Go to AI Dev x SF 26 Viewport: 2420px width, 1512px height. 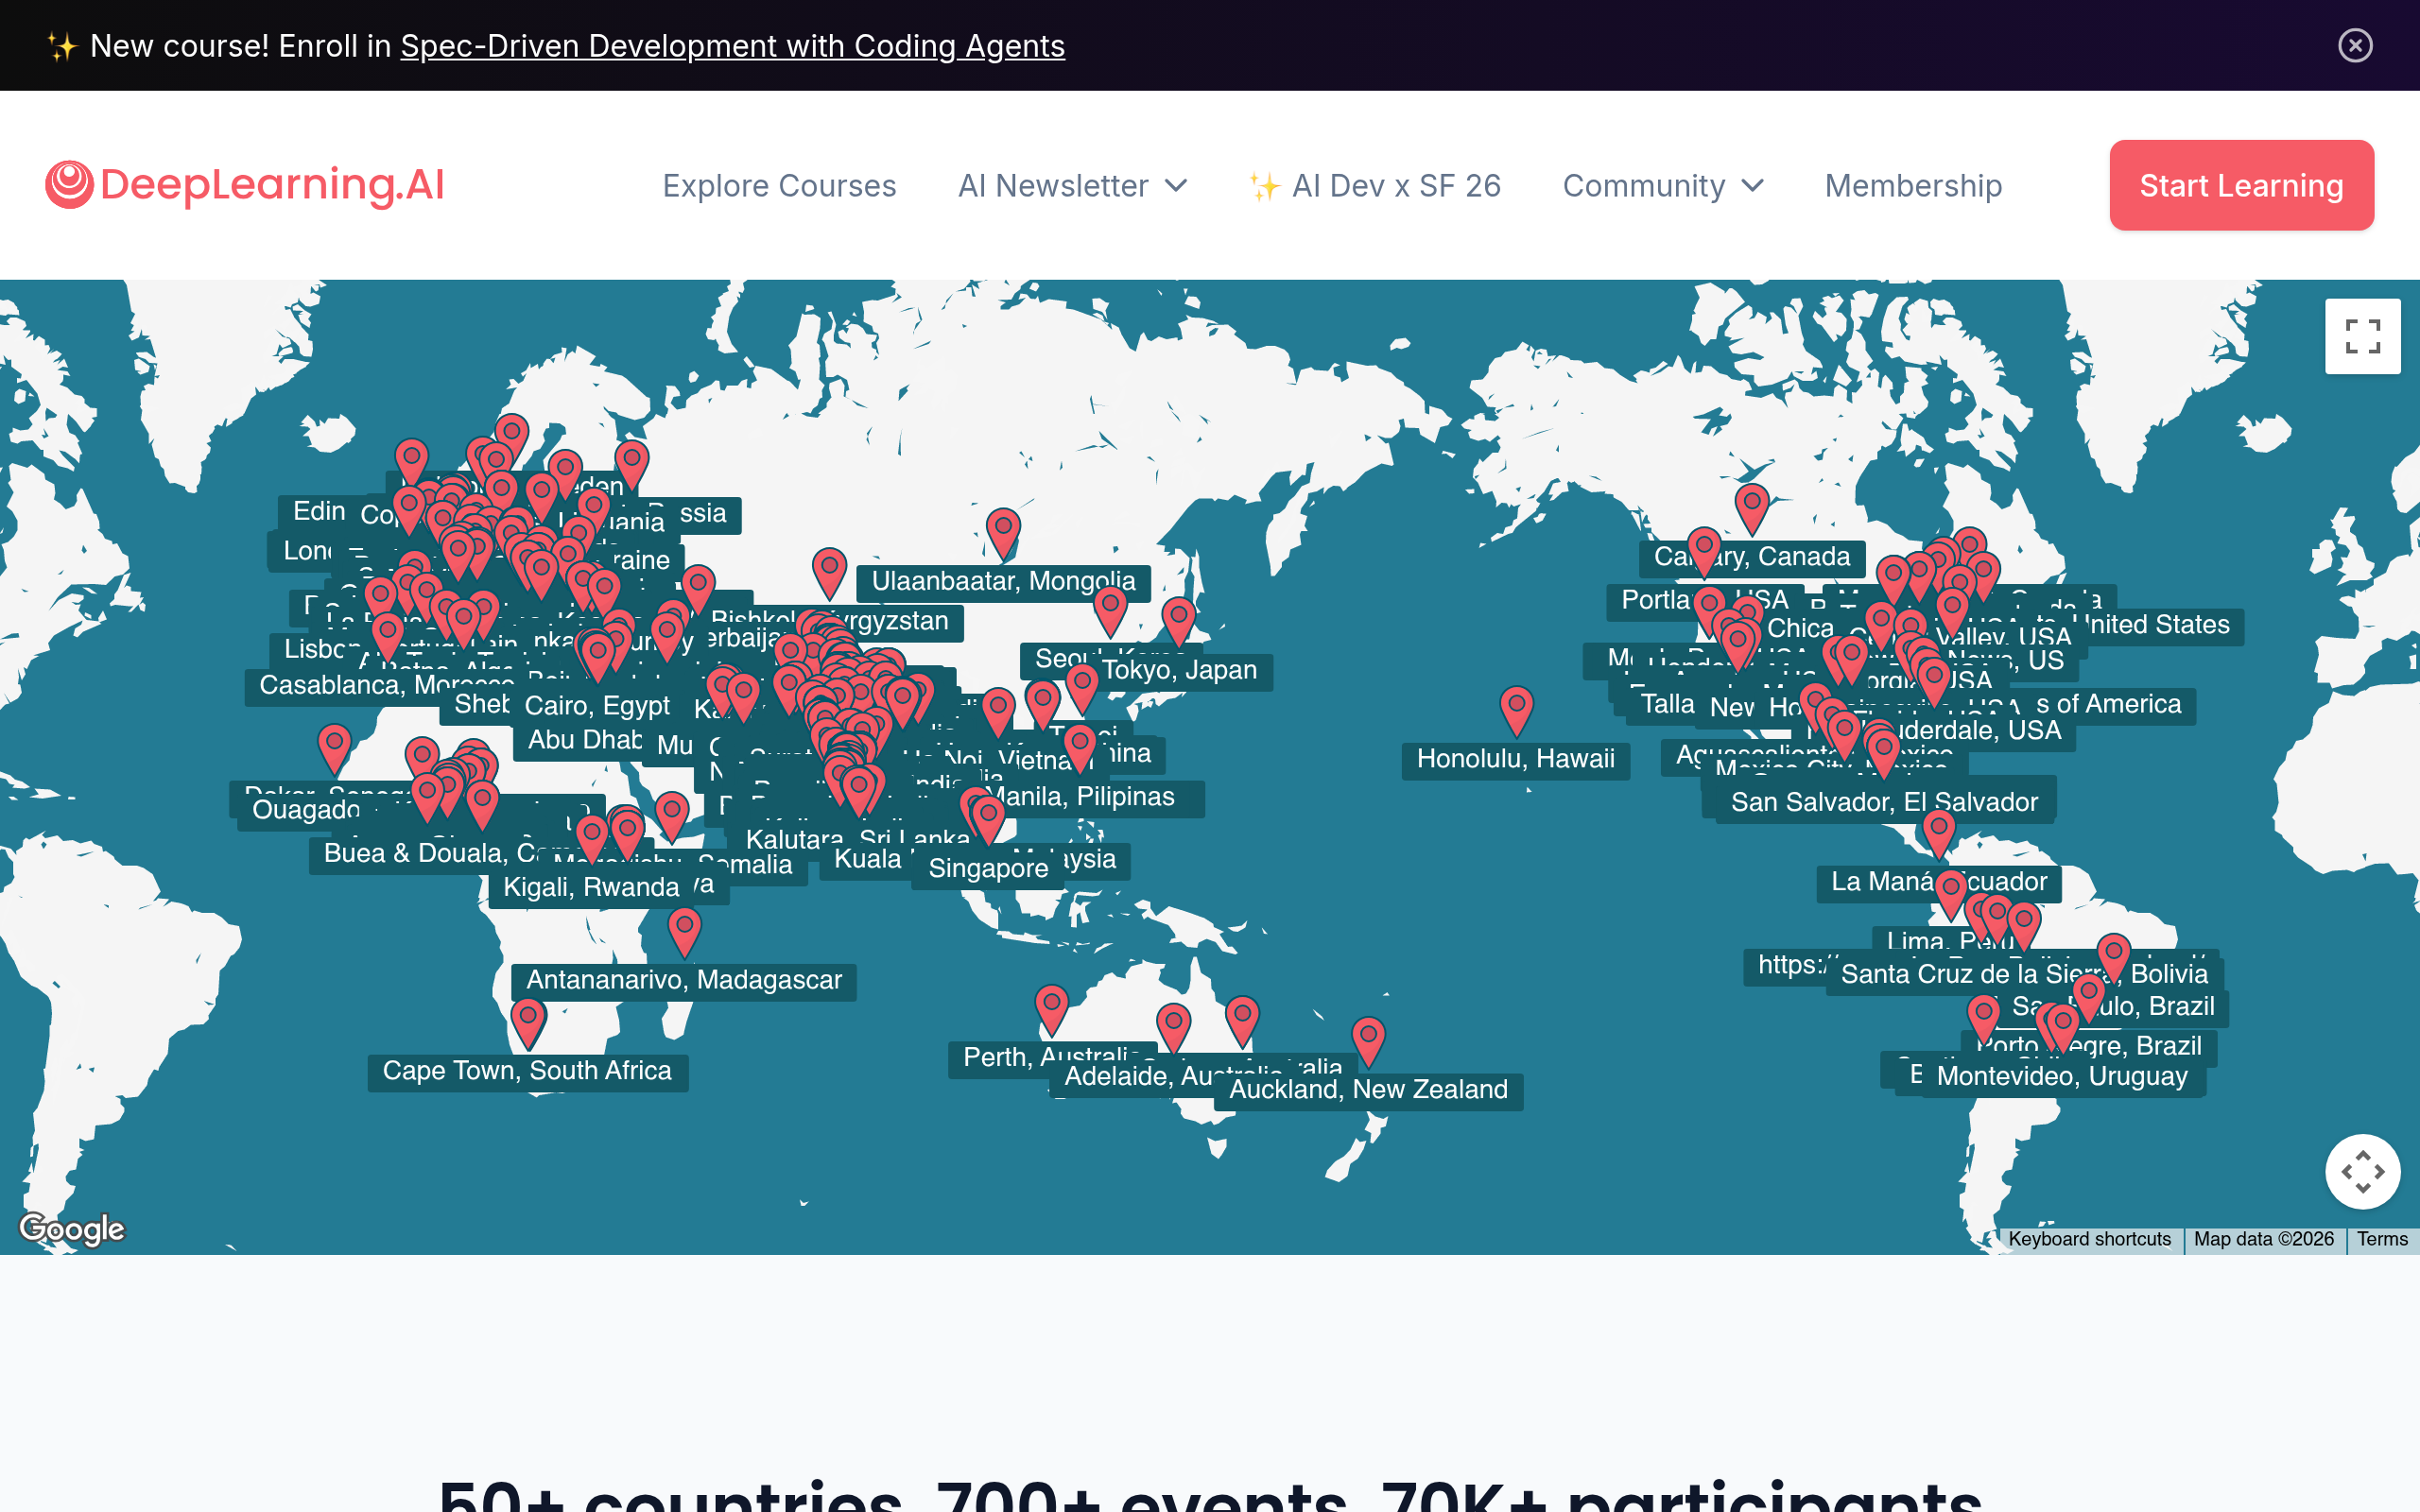pos(1375,186)
